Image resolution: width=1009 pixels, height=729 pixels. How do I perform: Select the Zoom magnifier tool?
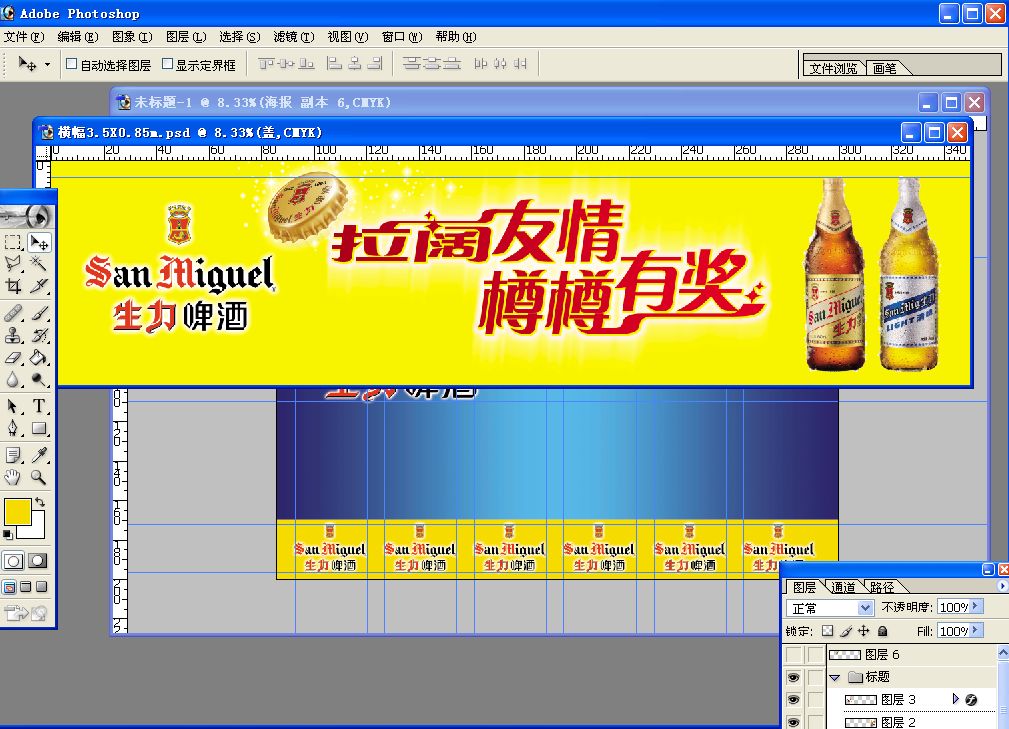tap(39, 478)
